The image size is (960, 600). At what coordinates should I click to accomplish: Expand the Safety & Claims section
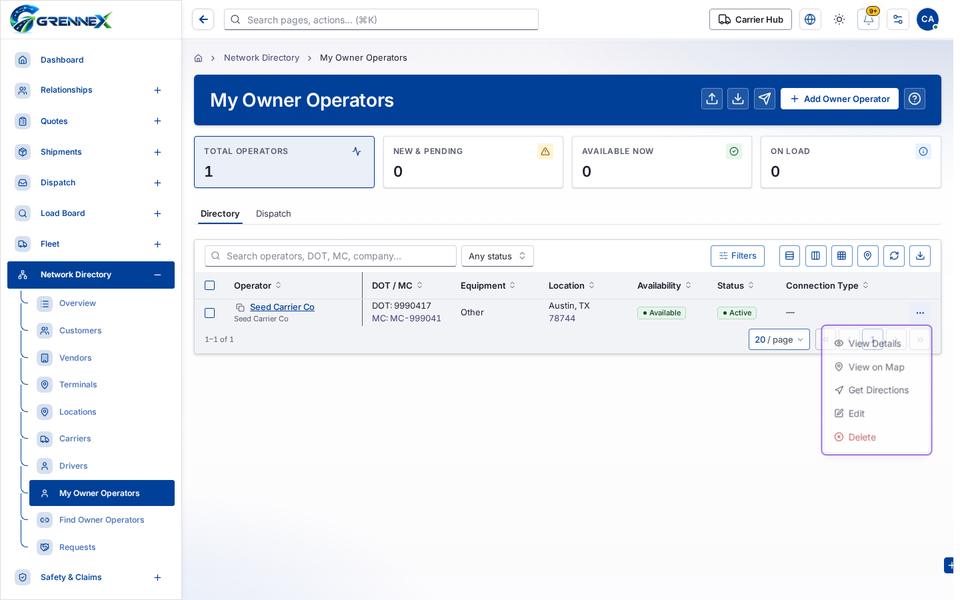[x=157, y=577]
